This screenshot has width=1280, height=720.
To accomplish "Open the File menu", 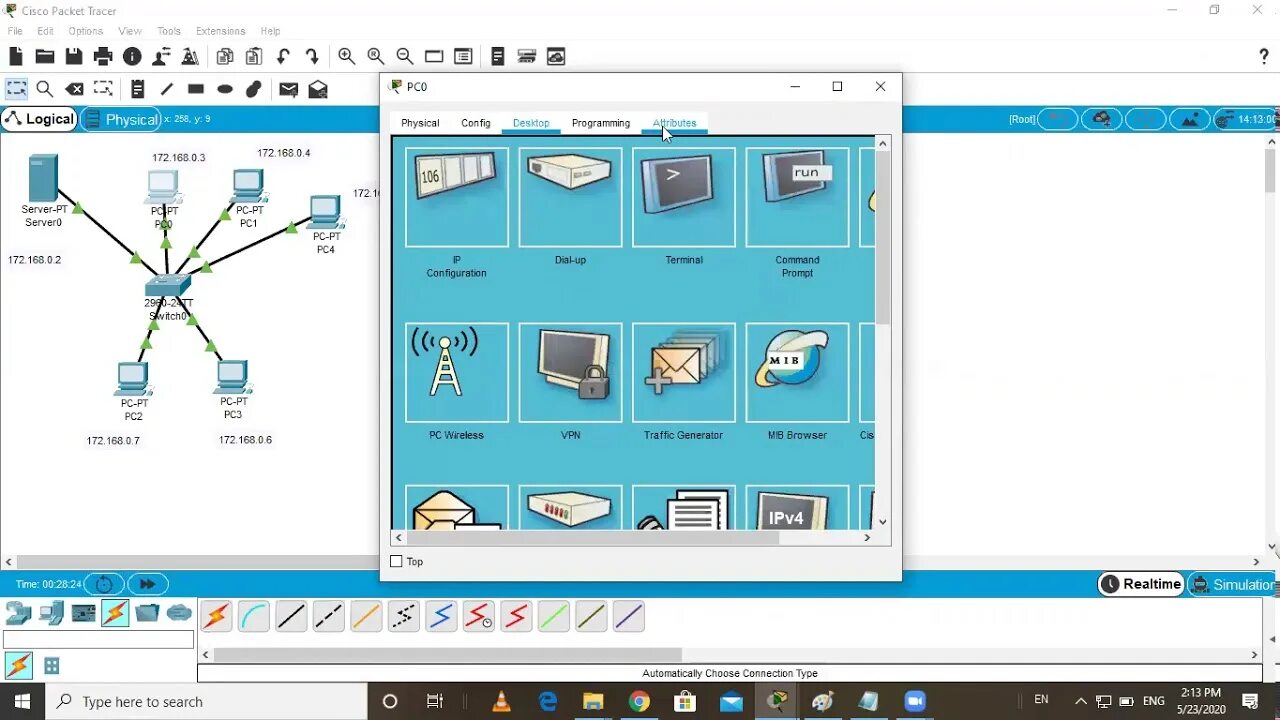I will pyautogui.click(x=15, y=31).
